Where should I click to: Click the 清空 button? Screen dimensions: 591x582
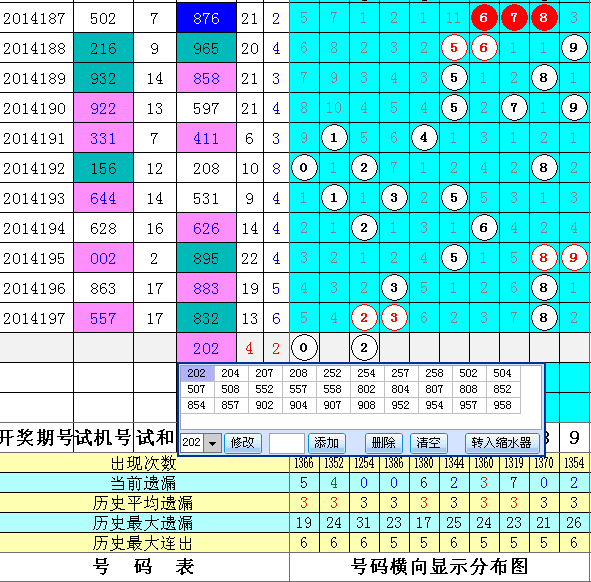coord(429,443)
